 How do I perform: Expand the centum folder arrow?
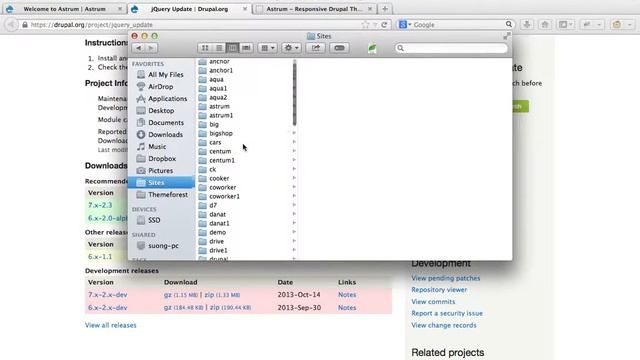[x=294, y=151]
